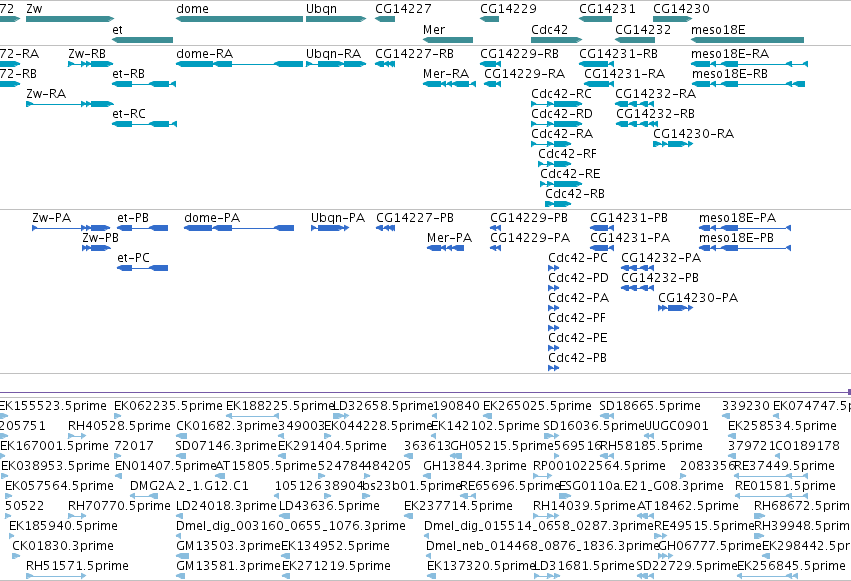The width and height of the screenshot is (851, 581).
Task: Click the CG14229-RA transcript label
Action: click(x=524, y=74)
